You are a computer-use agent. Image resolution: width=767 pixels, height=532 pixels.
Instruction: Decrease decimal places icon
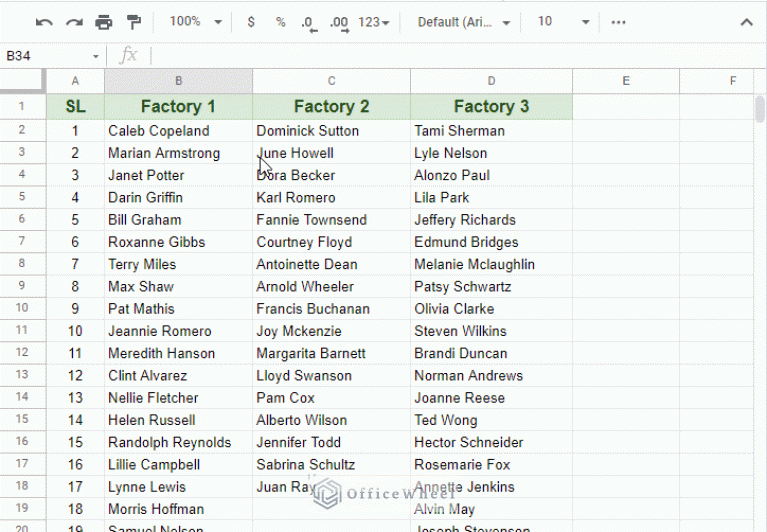point(309,23)
